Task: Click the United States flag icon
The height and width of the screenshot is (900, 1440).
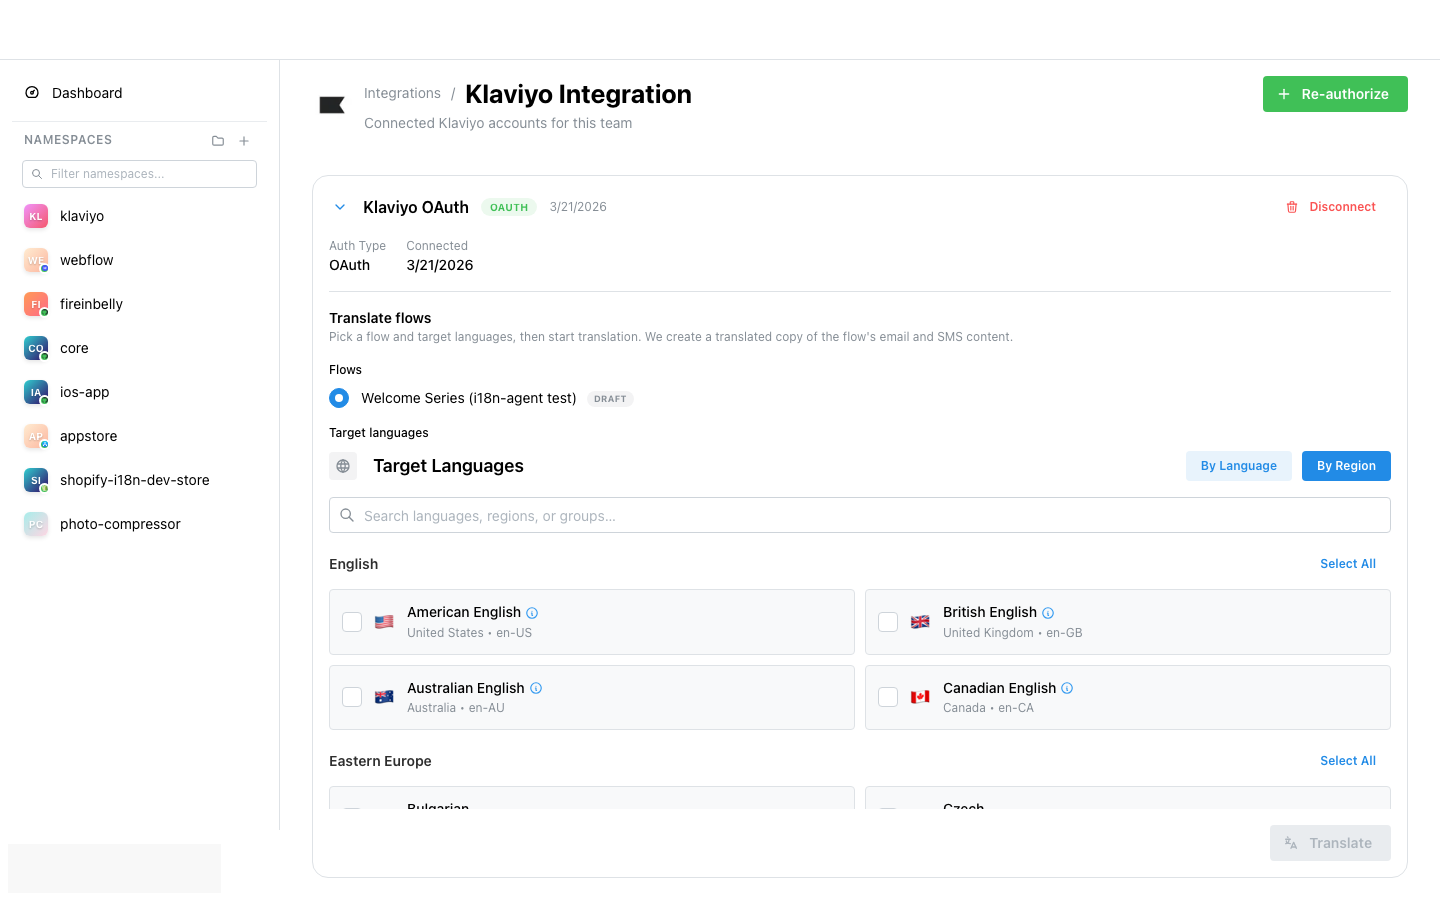Action: pyautogui.click(x=384, y=622)
